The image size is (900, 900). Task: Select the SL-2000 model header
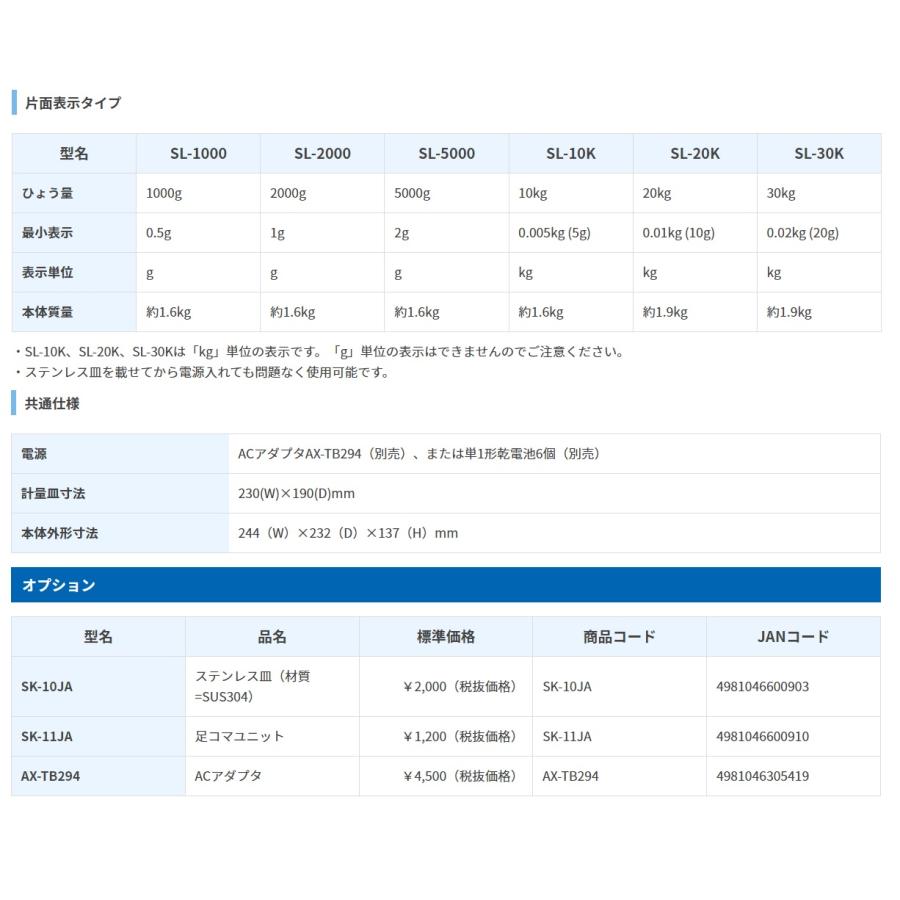pos(322,154)
